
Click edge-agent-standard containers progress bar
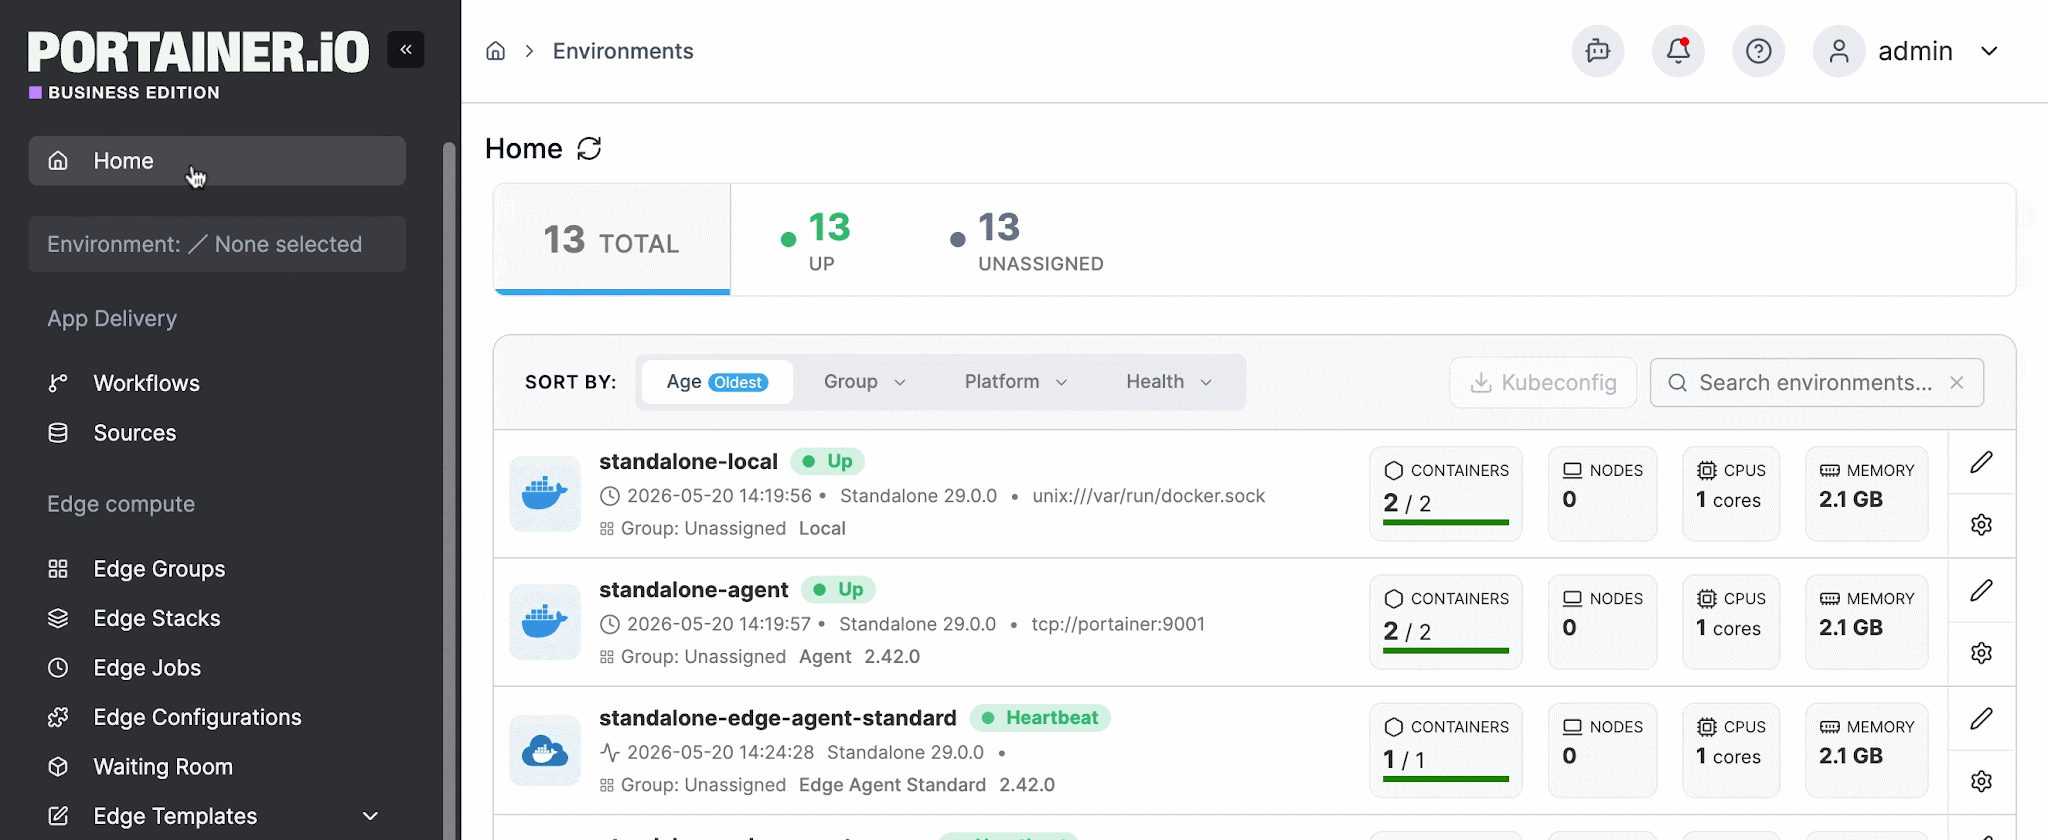(1446, 778)
